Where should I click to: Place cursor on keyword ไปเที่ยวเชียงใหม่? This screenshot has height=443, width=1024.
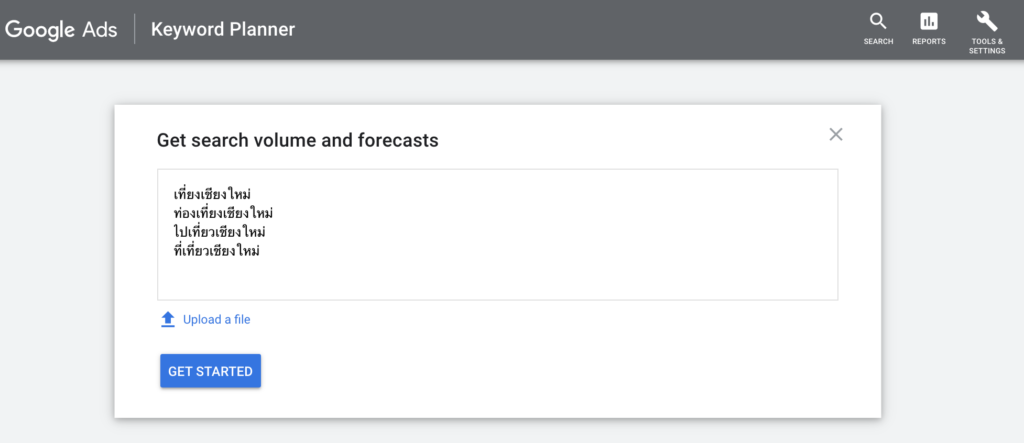click(x=219, y=232)
